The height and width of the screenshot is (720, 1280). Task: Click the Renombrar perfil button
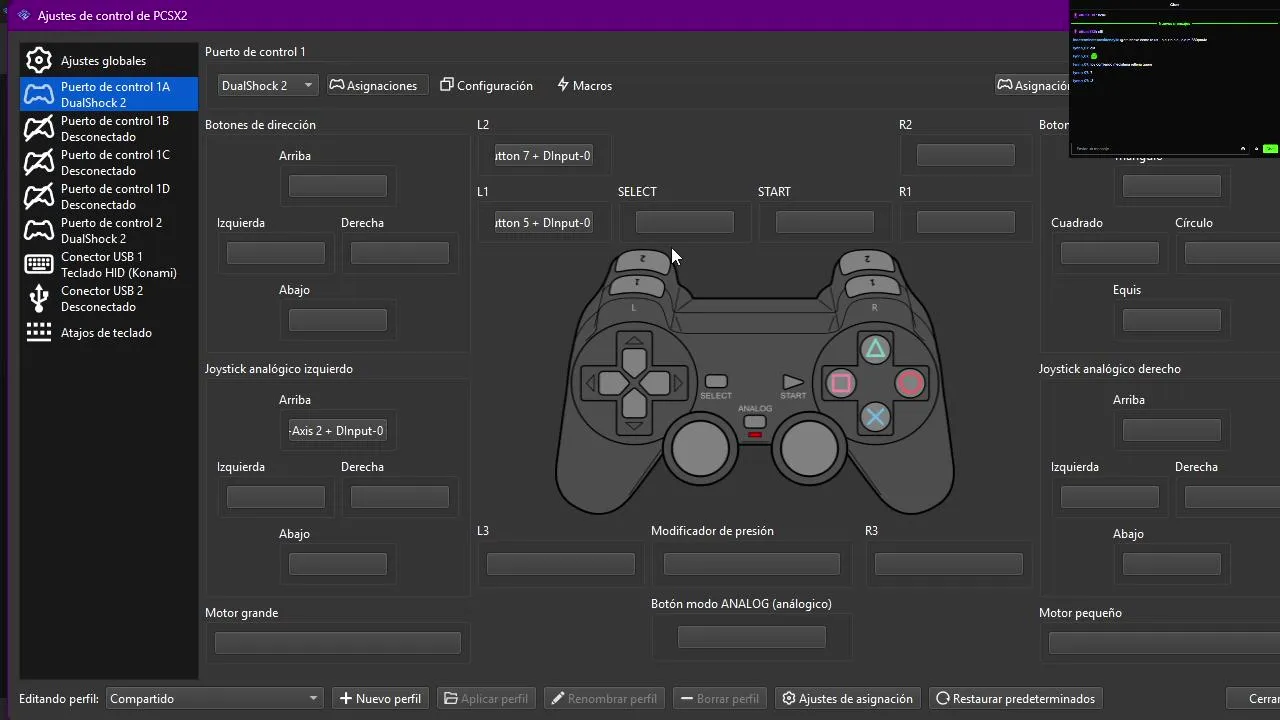tap(605, 699)
